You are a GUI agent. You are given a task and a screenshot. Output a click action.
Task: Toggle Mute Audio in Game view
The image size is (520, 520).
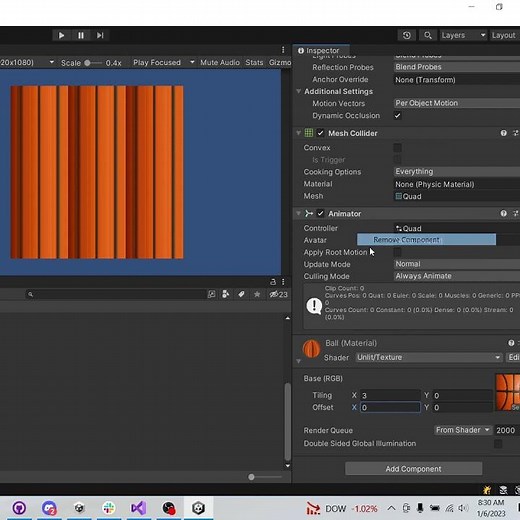tap(220, 63)
